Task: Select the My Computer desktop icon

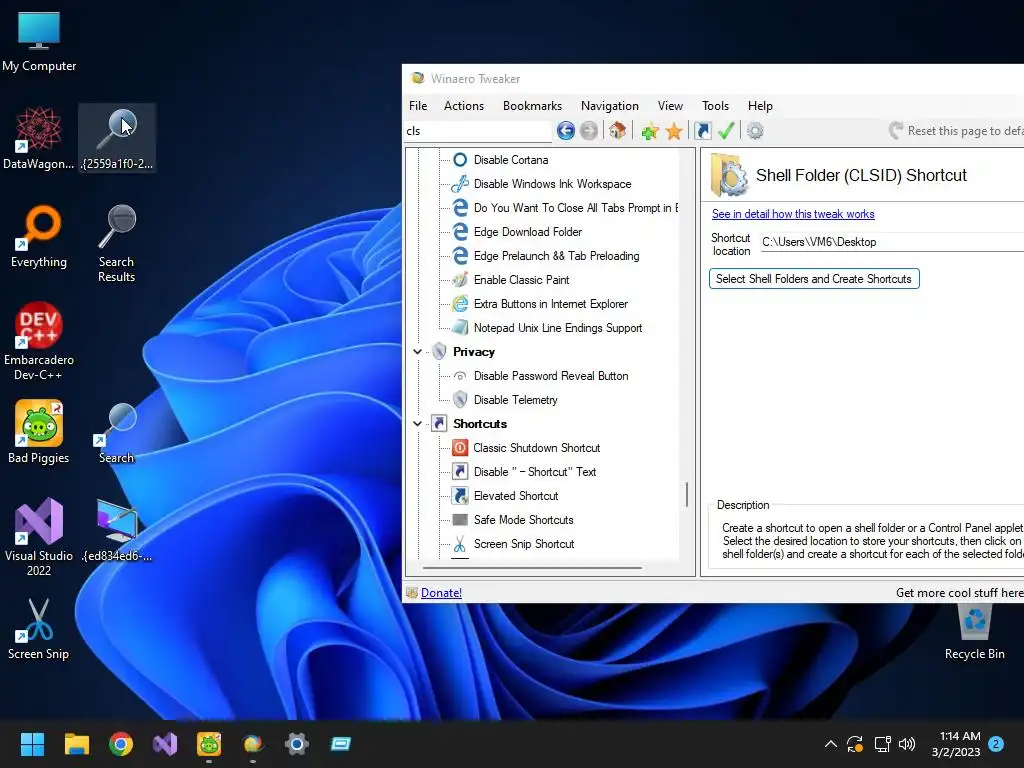Action: pyautogui.click(x=39, y=42)
